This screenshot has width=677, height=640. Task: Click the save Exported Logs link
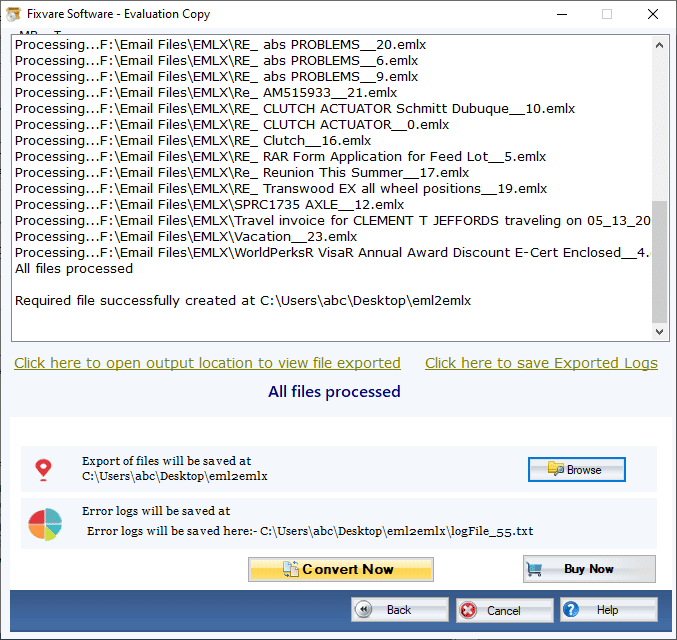[x=541, y=363]
